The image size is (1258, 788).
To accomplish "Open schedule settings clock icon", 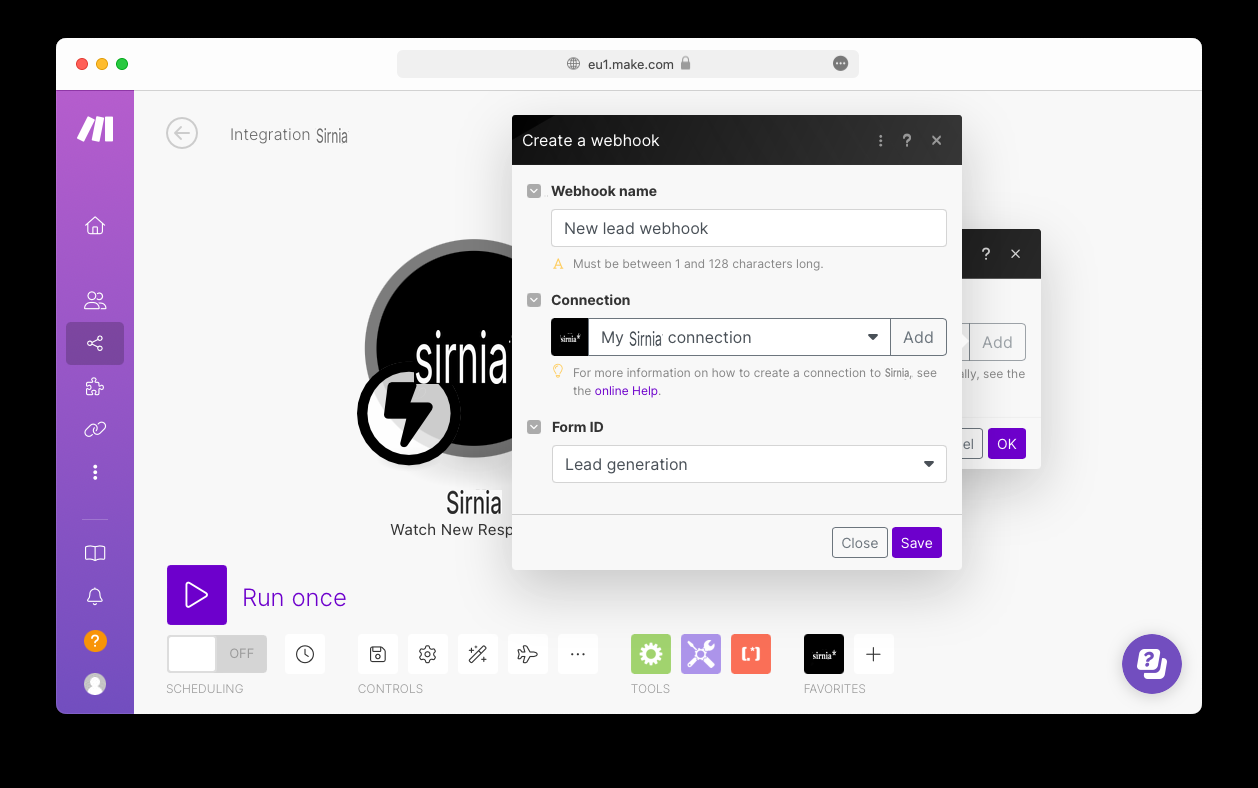I will click(x=305, y=654).
